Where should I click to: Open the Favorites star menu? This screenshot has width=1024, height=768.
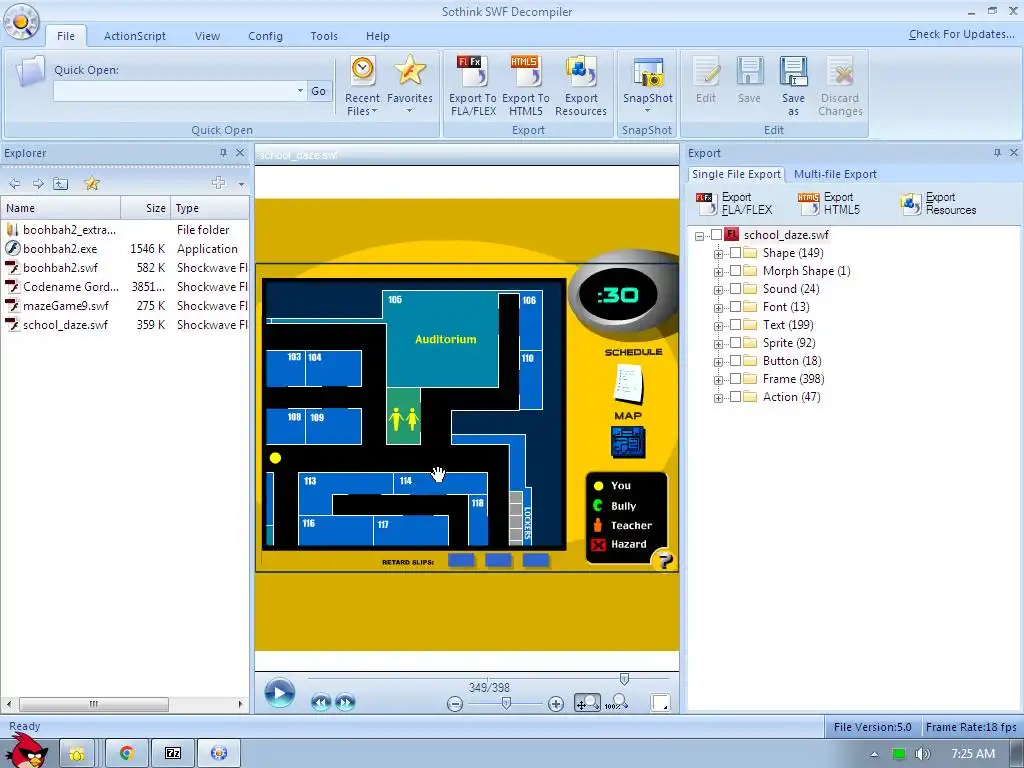tap(409, 85)
